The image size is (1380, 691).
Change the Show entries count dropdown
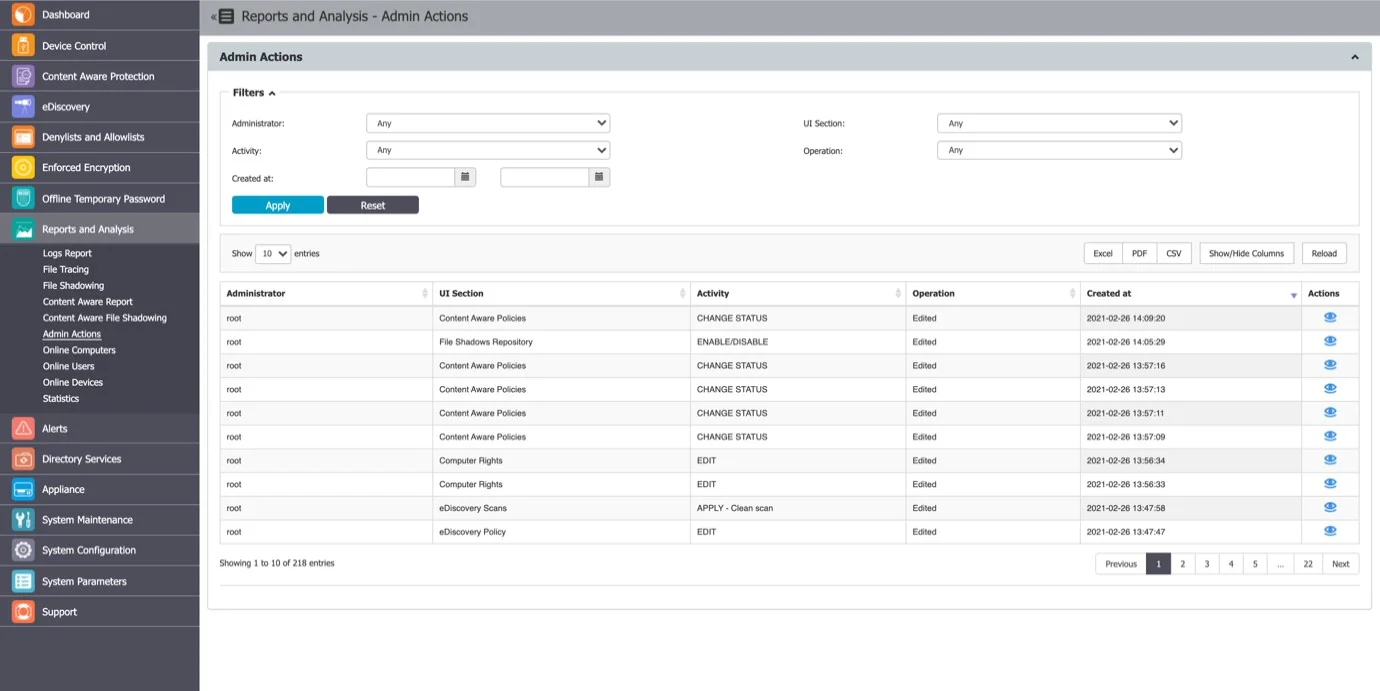(x=273, y=253)
